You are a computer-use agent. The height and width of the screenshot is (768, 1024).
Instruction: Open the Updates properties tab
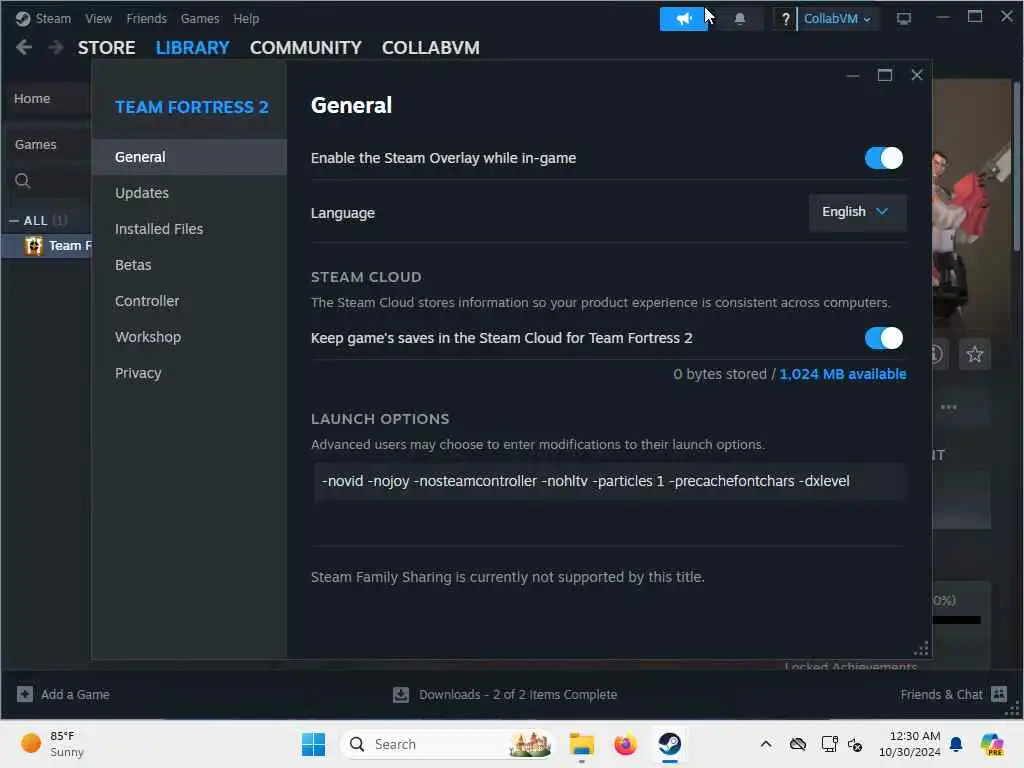[x=189, y=193]
